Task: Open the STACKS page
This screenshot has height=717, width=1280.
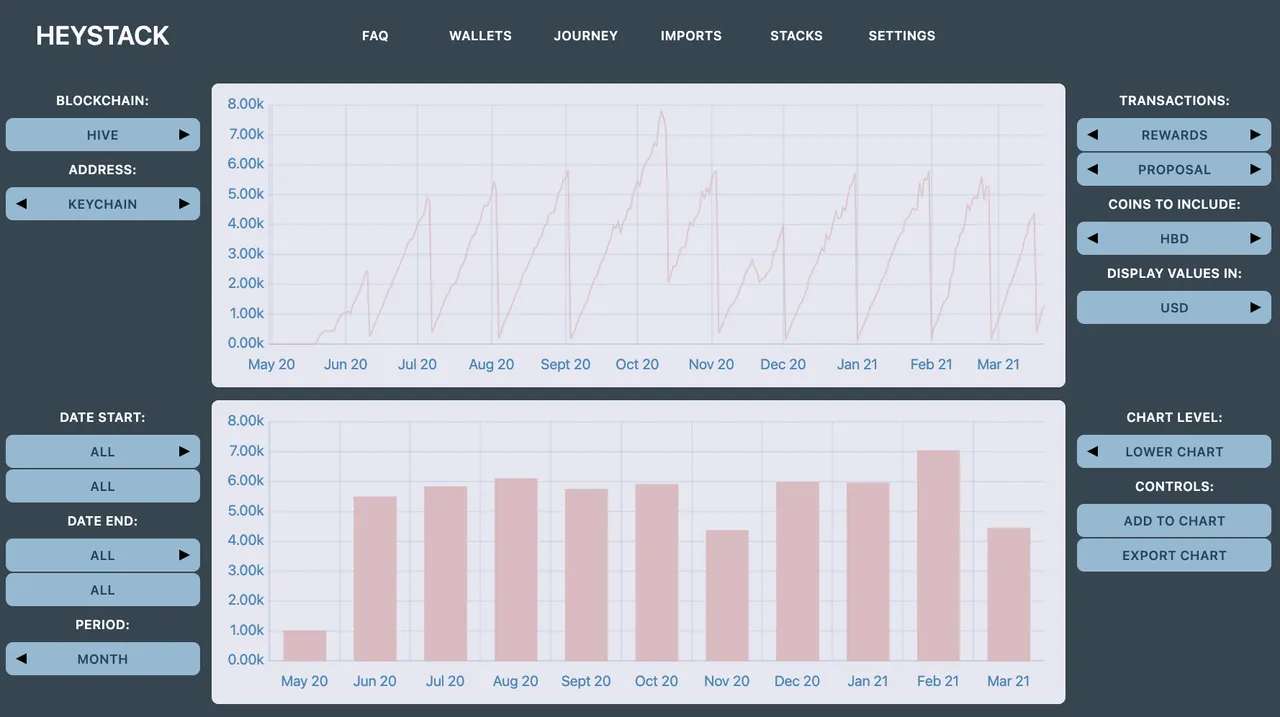Action: click(796, 36)
